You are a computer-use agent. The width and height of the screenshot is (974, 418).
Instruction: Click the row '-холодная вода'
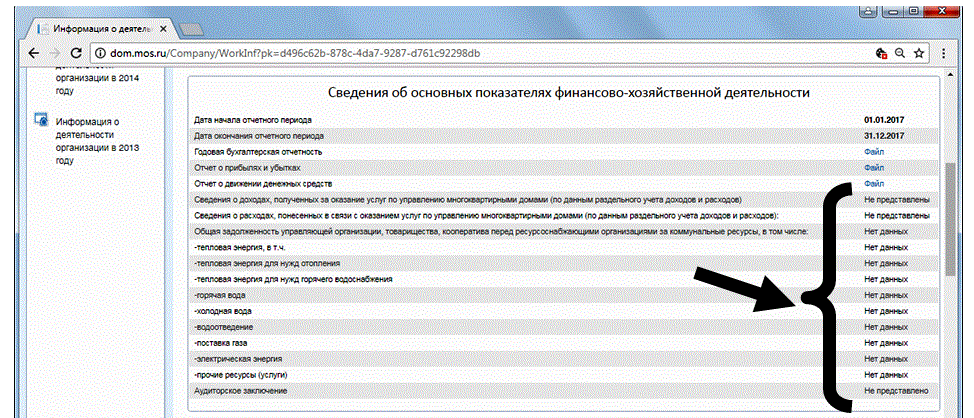pos(564,311)
